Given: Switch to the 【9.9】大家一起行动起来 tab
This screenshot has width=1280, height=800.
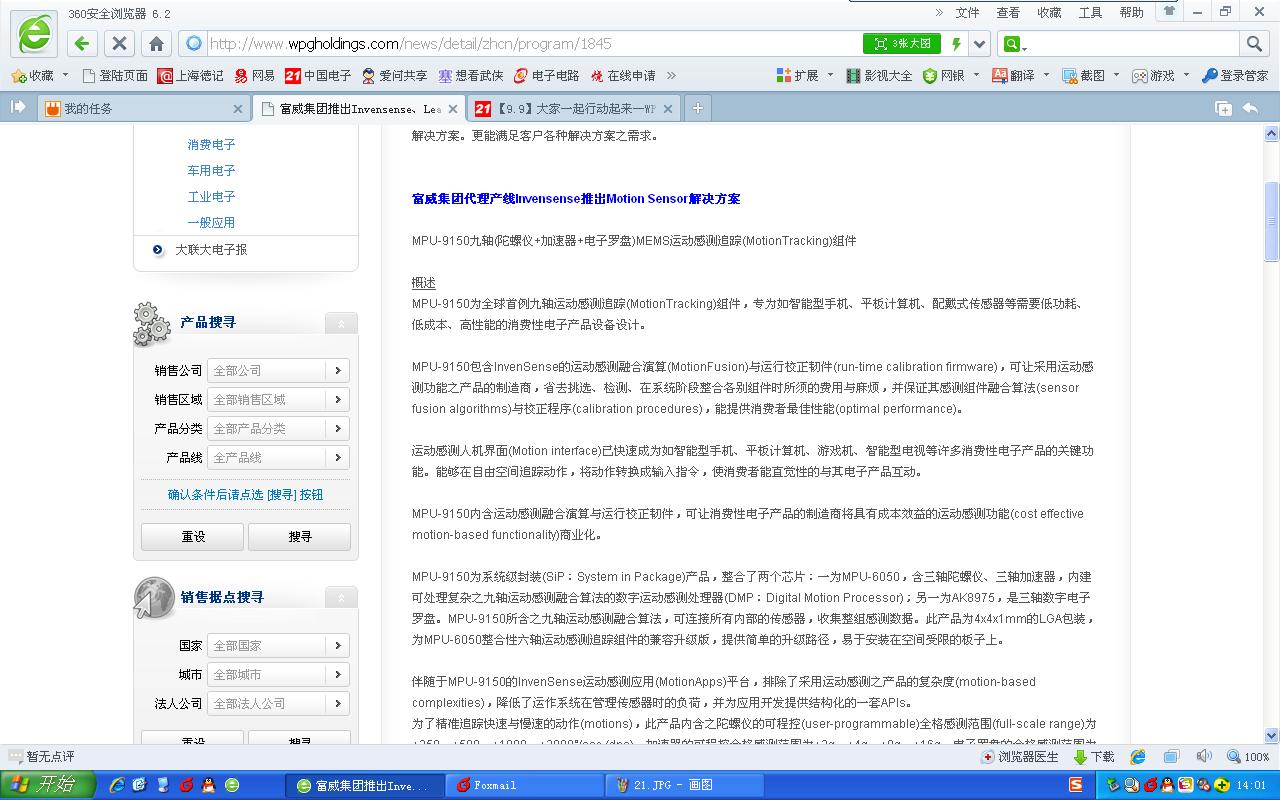Looking at the screenshot, I should point(575,108).
